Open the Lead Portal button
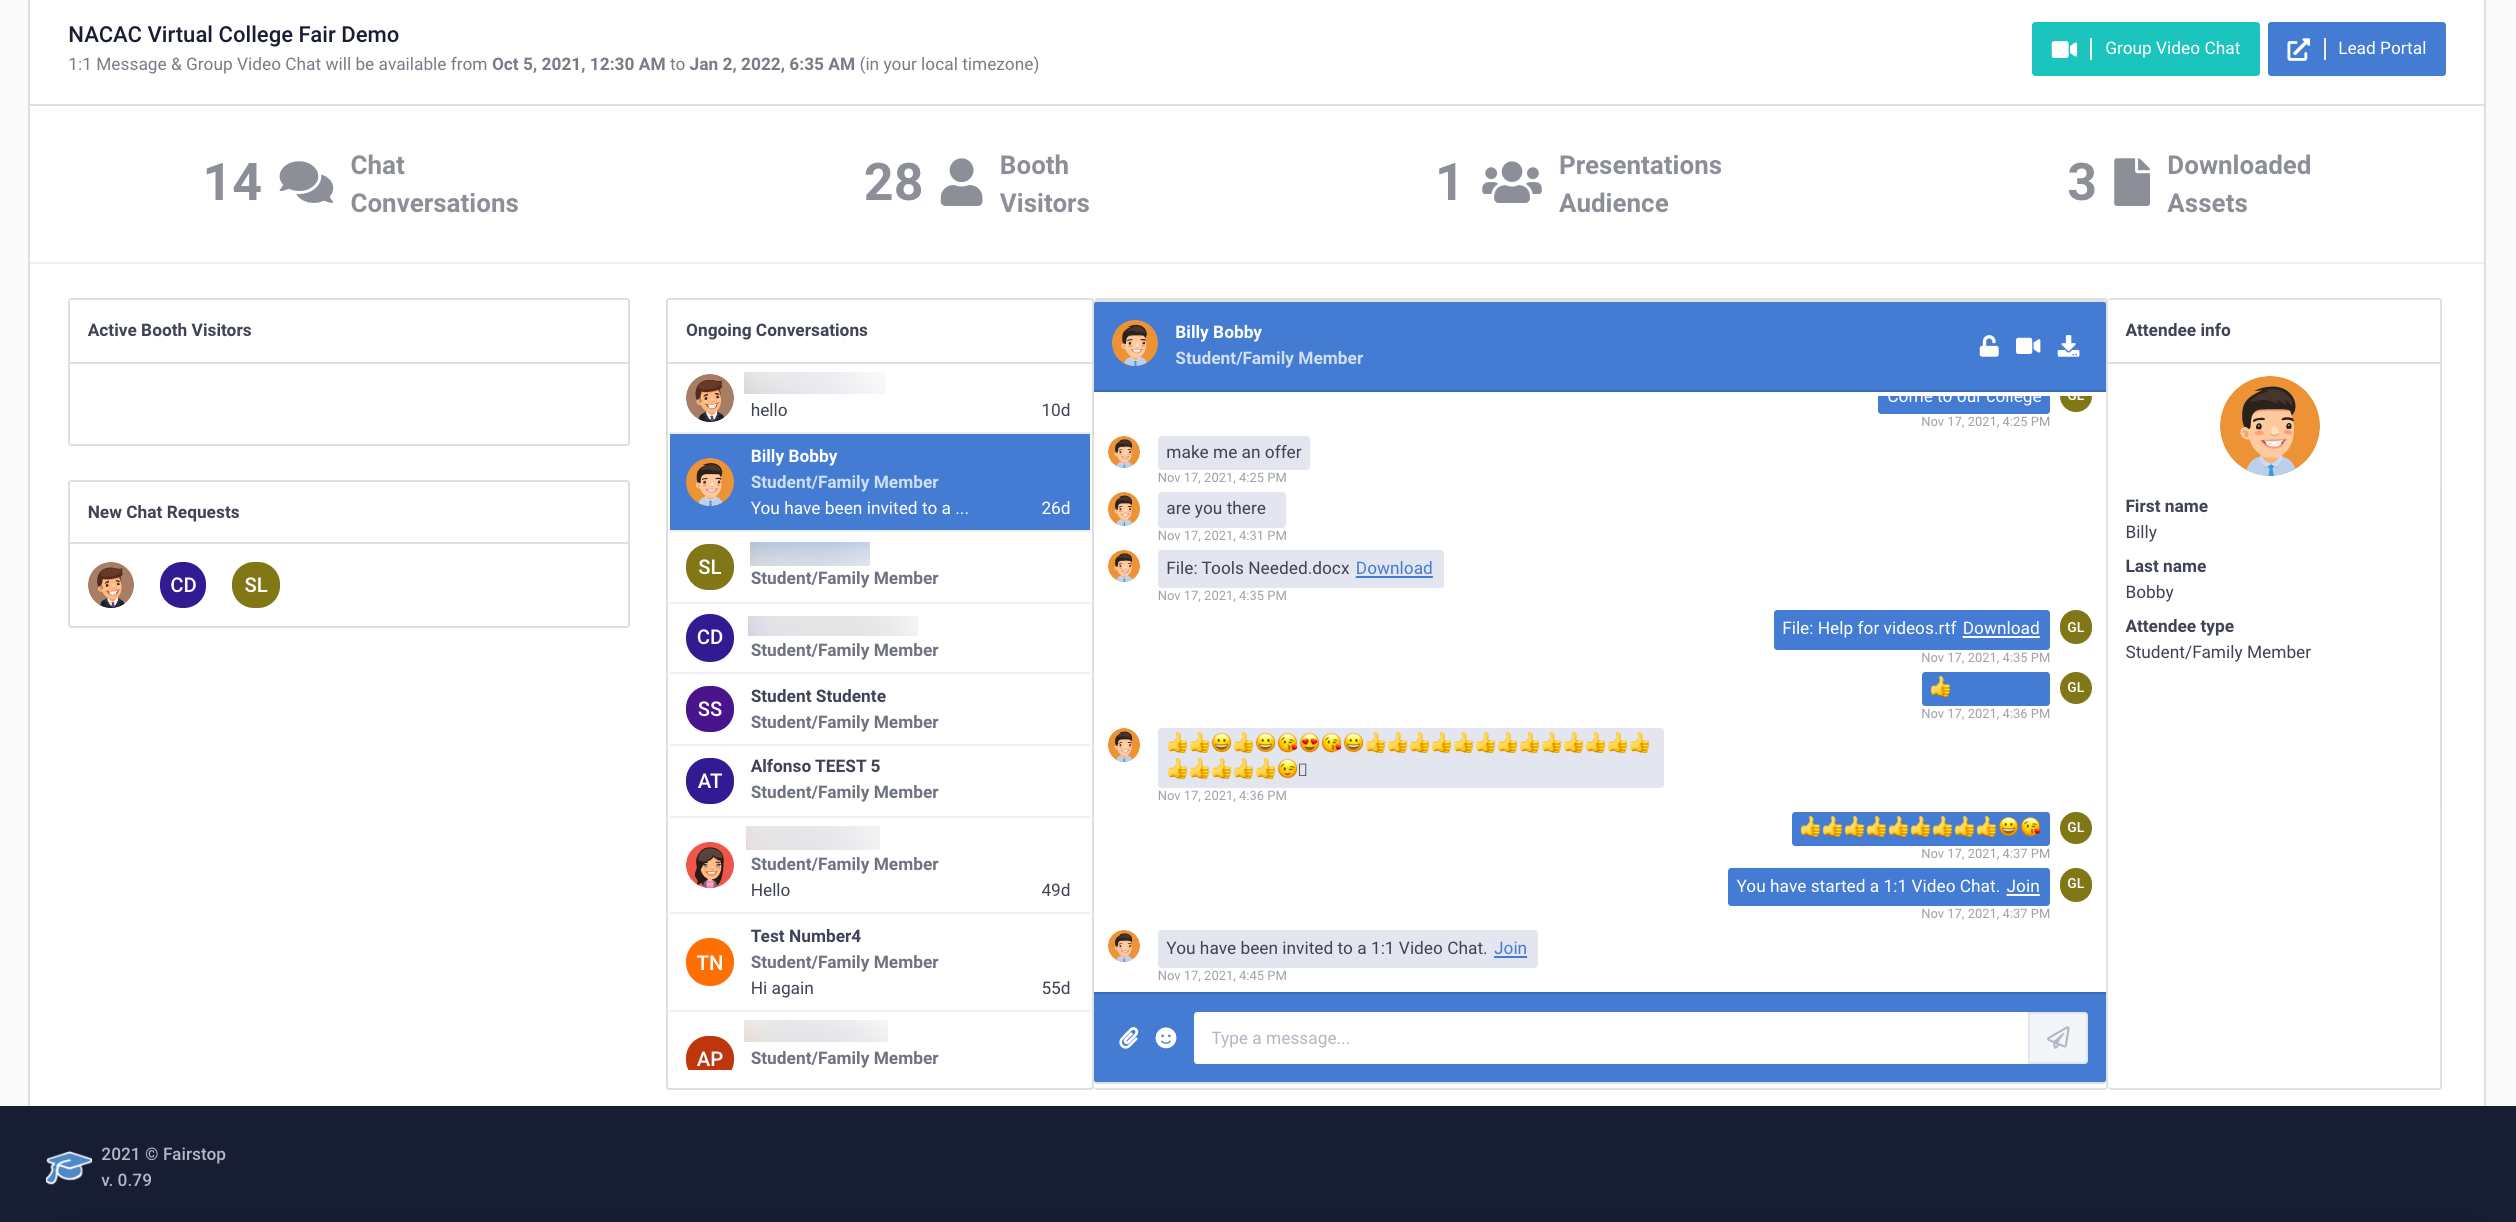 coord(2356,48)
